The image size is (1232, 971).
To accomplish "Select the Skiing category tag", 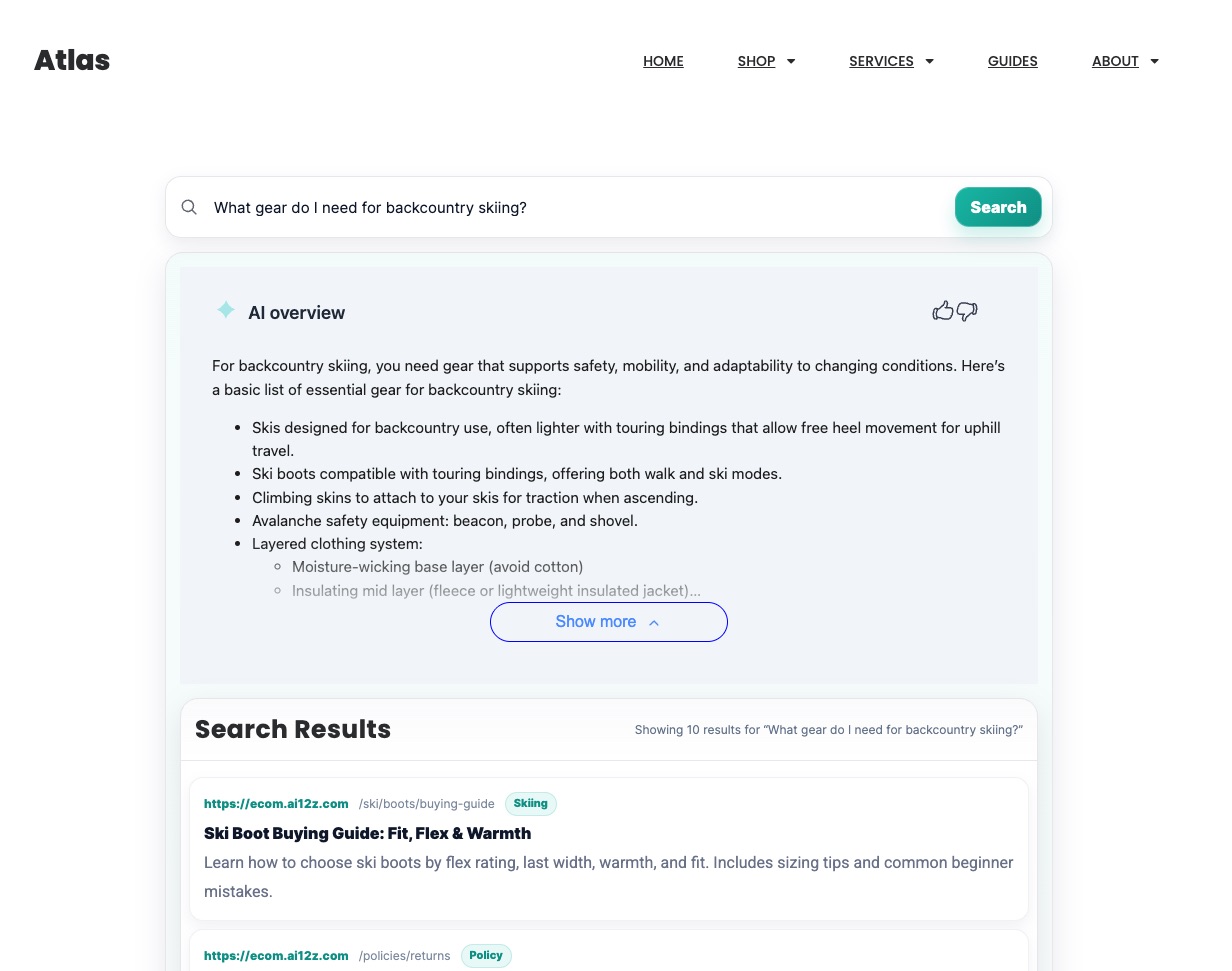I will click(x=530, y=803).
